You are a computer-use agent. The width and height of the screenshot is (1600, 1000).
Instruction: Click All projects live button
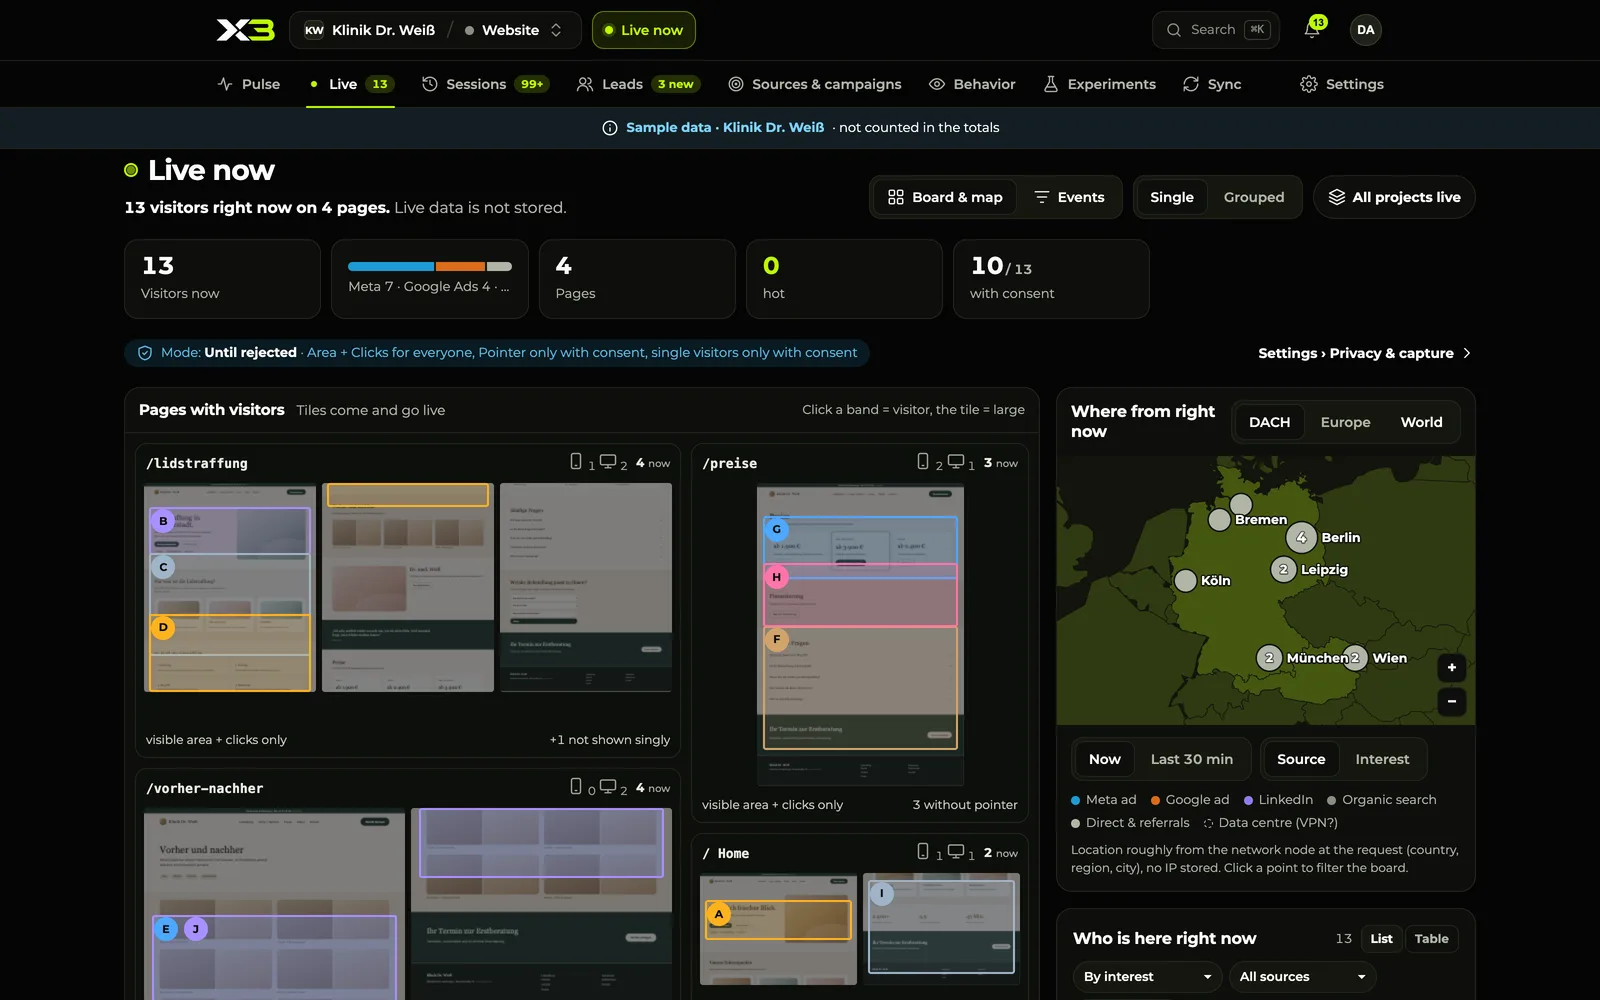point(1394,197)
